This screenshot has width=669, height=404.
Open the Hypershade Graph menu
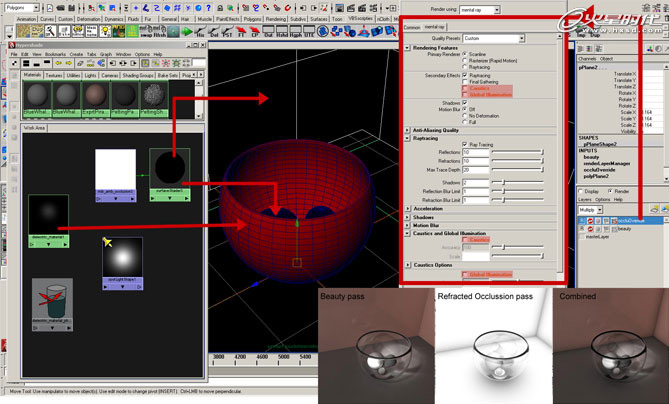click(x=106, y=54)
